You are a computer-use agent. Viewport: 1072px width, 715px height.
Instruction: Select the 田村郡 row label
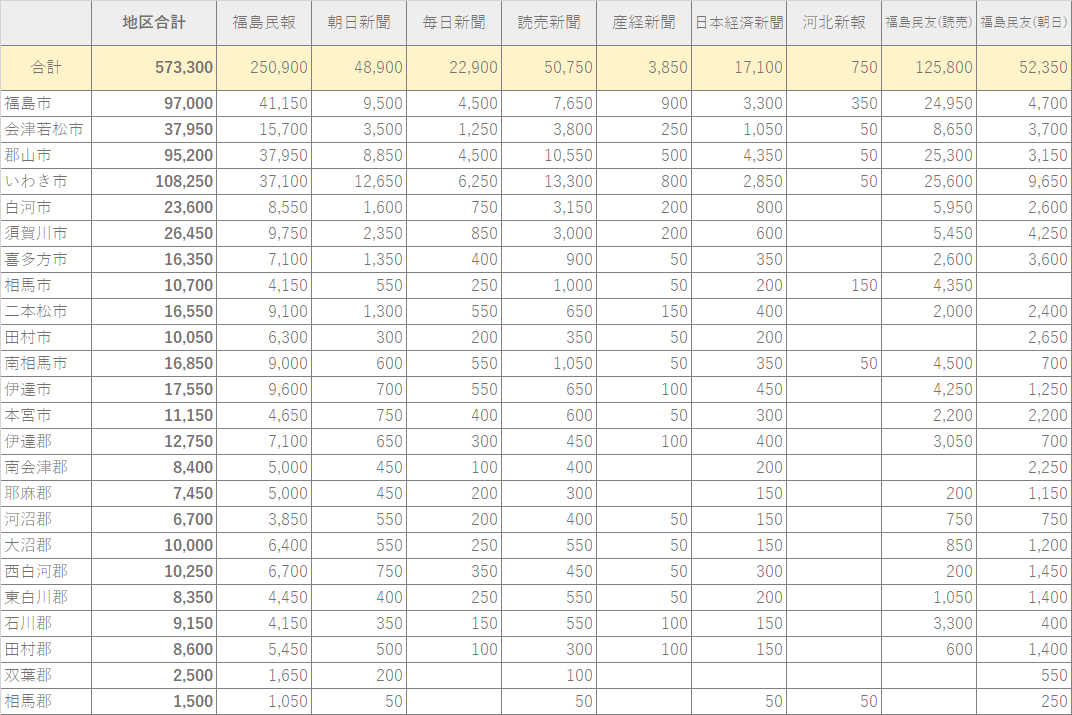click(46, 649)
